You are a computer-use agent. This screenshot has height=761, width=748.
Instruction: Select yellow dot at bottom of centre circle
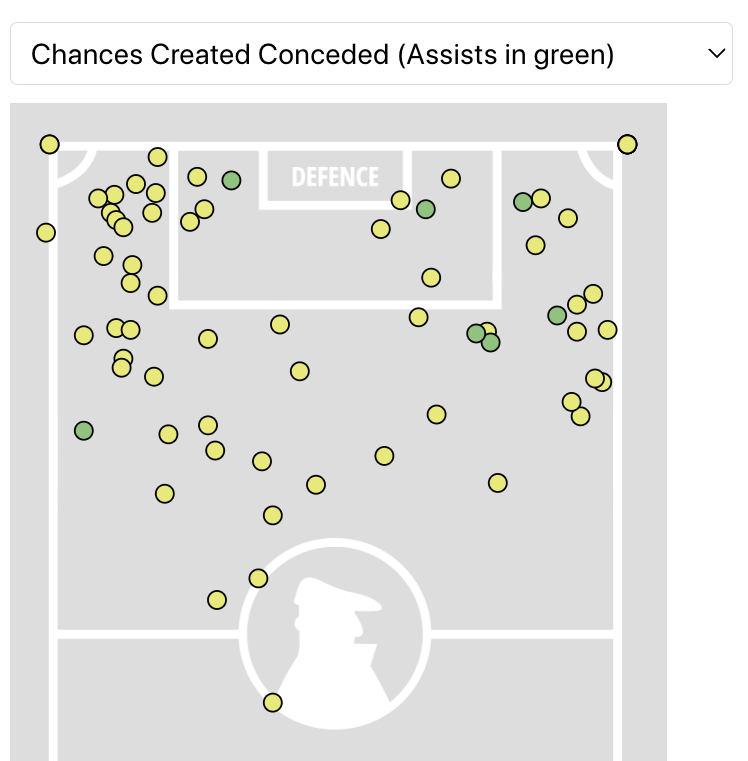pos(273,703)
